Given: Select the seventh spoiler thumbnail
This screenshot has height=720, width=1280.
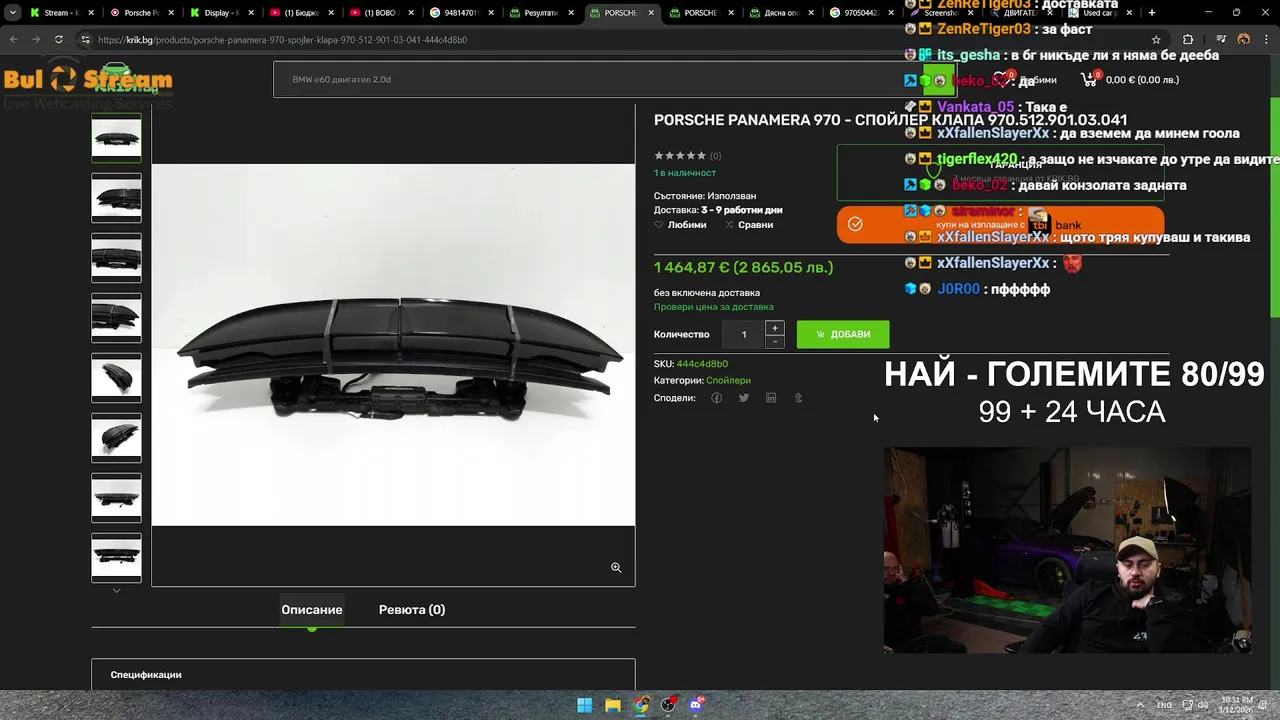Looking at the screenshot, I should 117,498.
